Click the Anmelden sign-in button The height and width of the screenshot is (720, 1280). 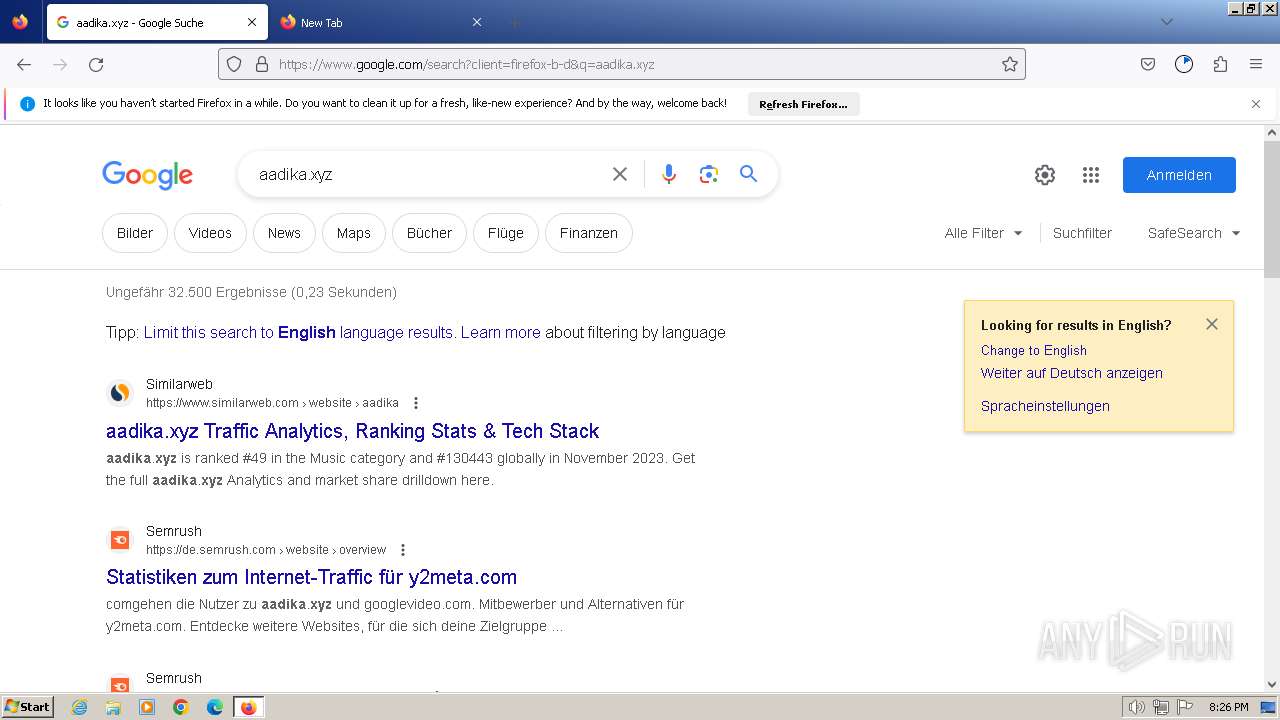[1179, 175]
